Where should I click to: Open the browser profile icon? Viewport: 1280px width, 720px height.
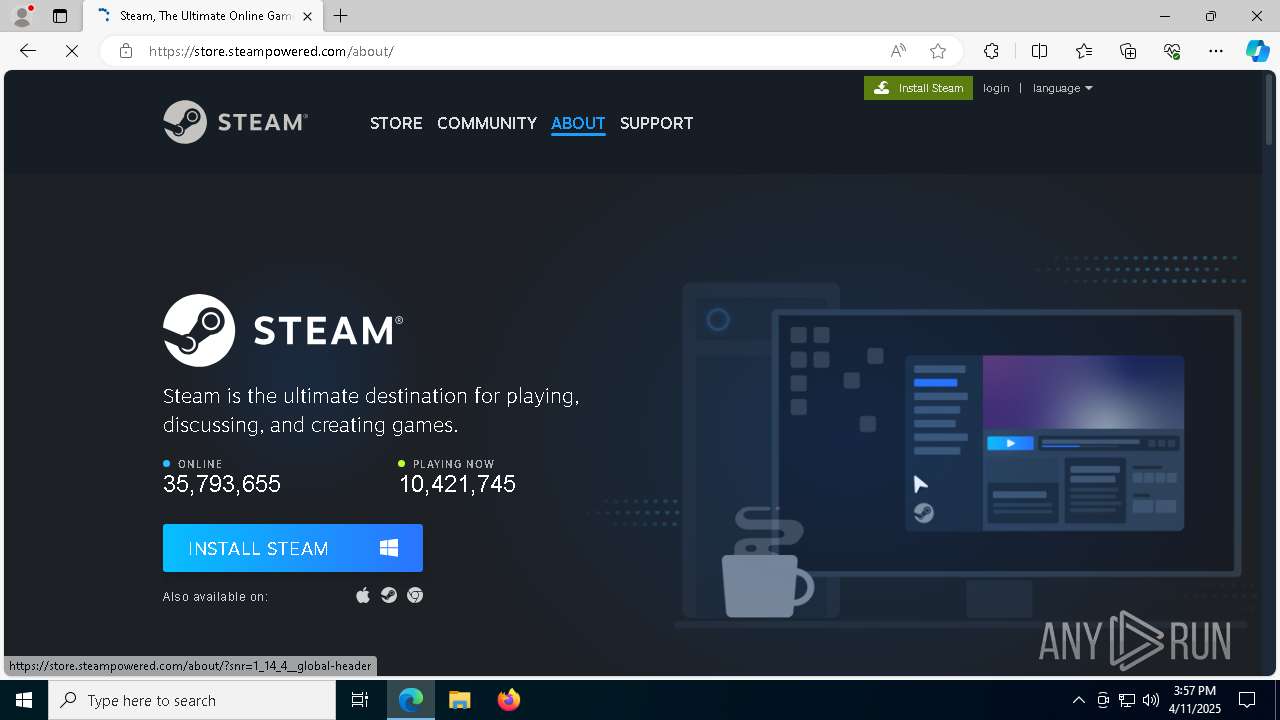[22, 16]
